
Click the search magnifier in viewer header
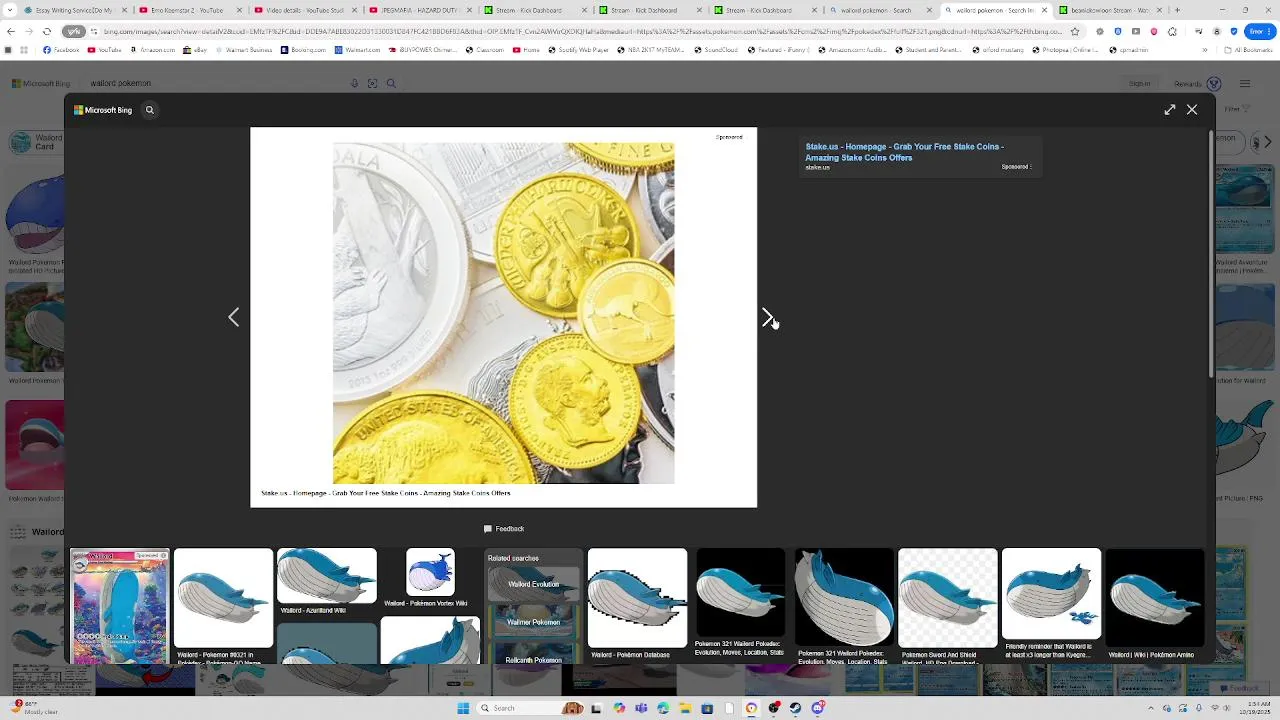coord(150,110)
